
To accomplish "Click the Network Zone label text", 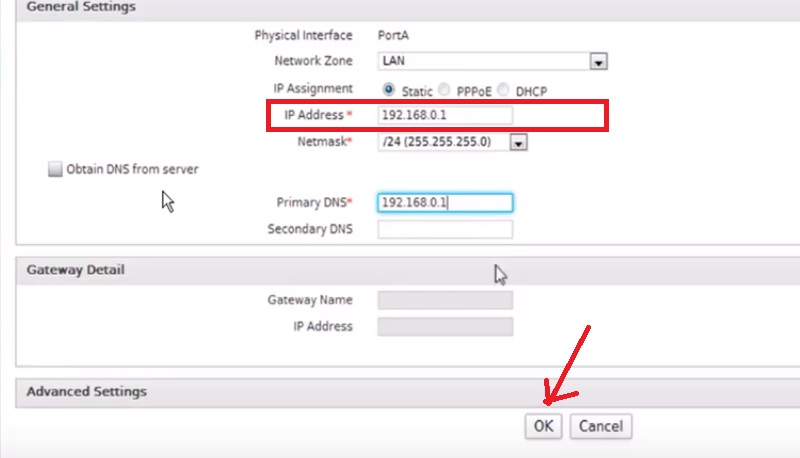I will [x=312, y=62].
